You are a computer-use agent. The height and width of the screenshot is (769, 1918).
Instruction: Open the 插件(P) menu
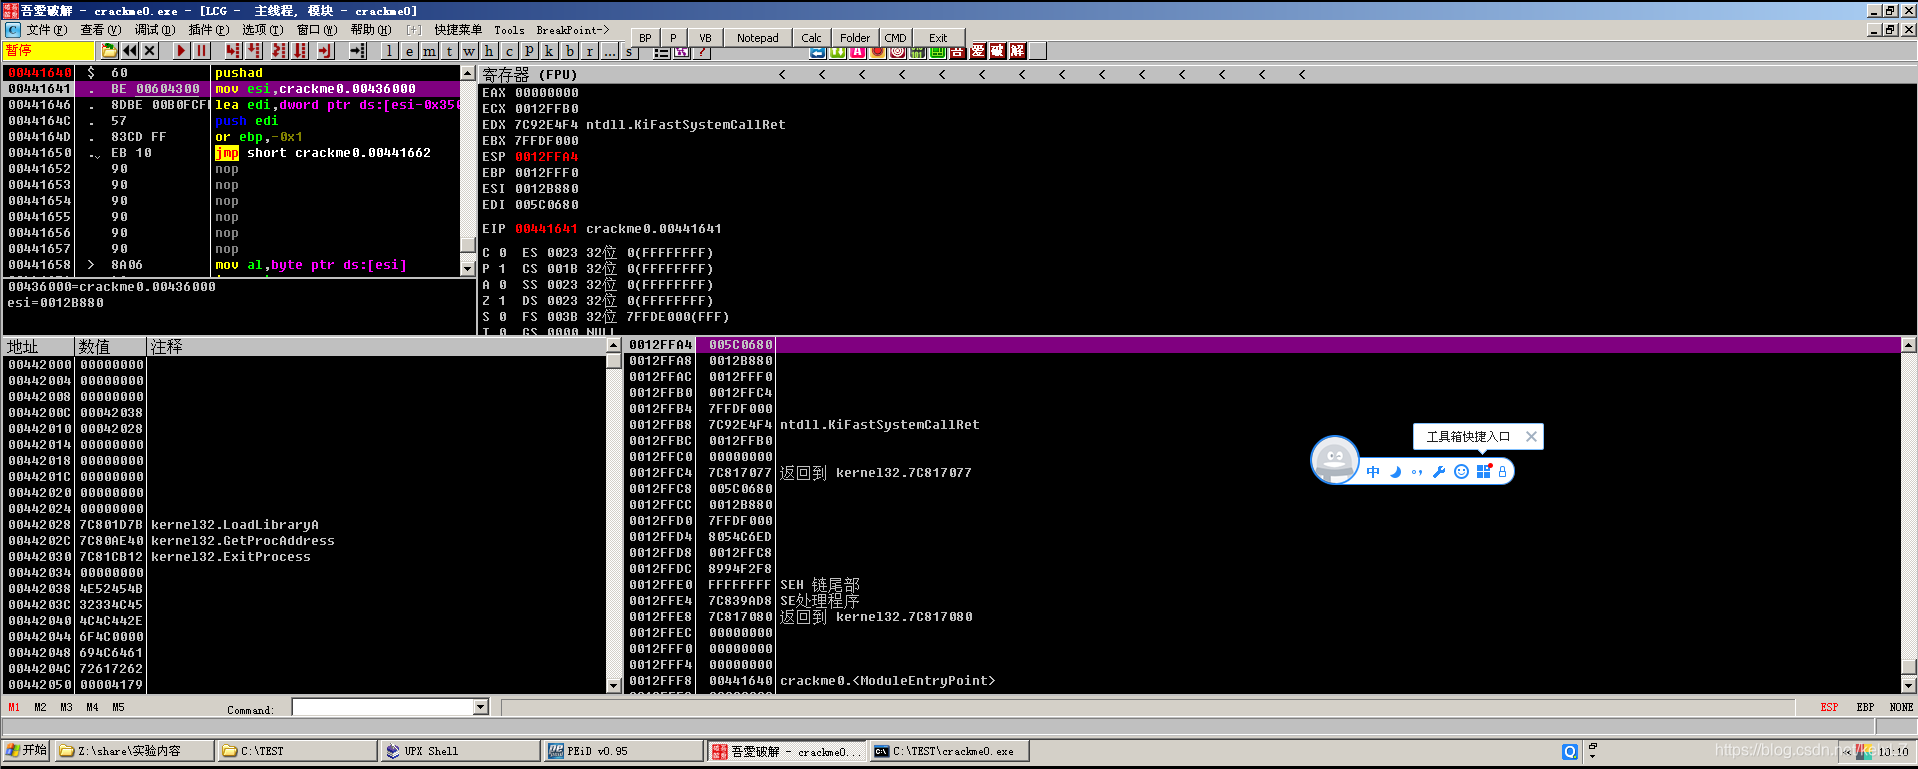pyautogui.click(x=208, y=30)
